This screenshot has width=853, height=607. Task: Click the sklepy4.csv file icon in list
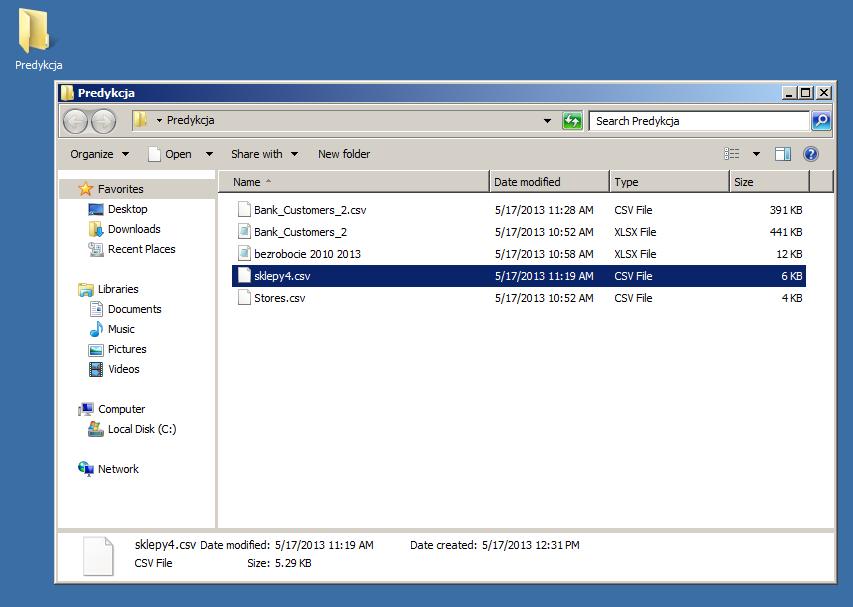click(x=244, y=276)
